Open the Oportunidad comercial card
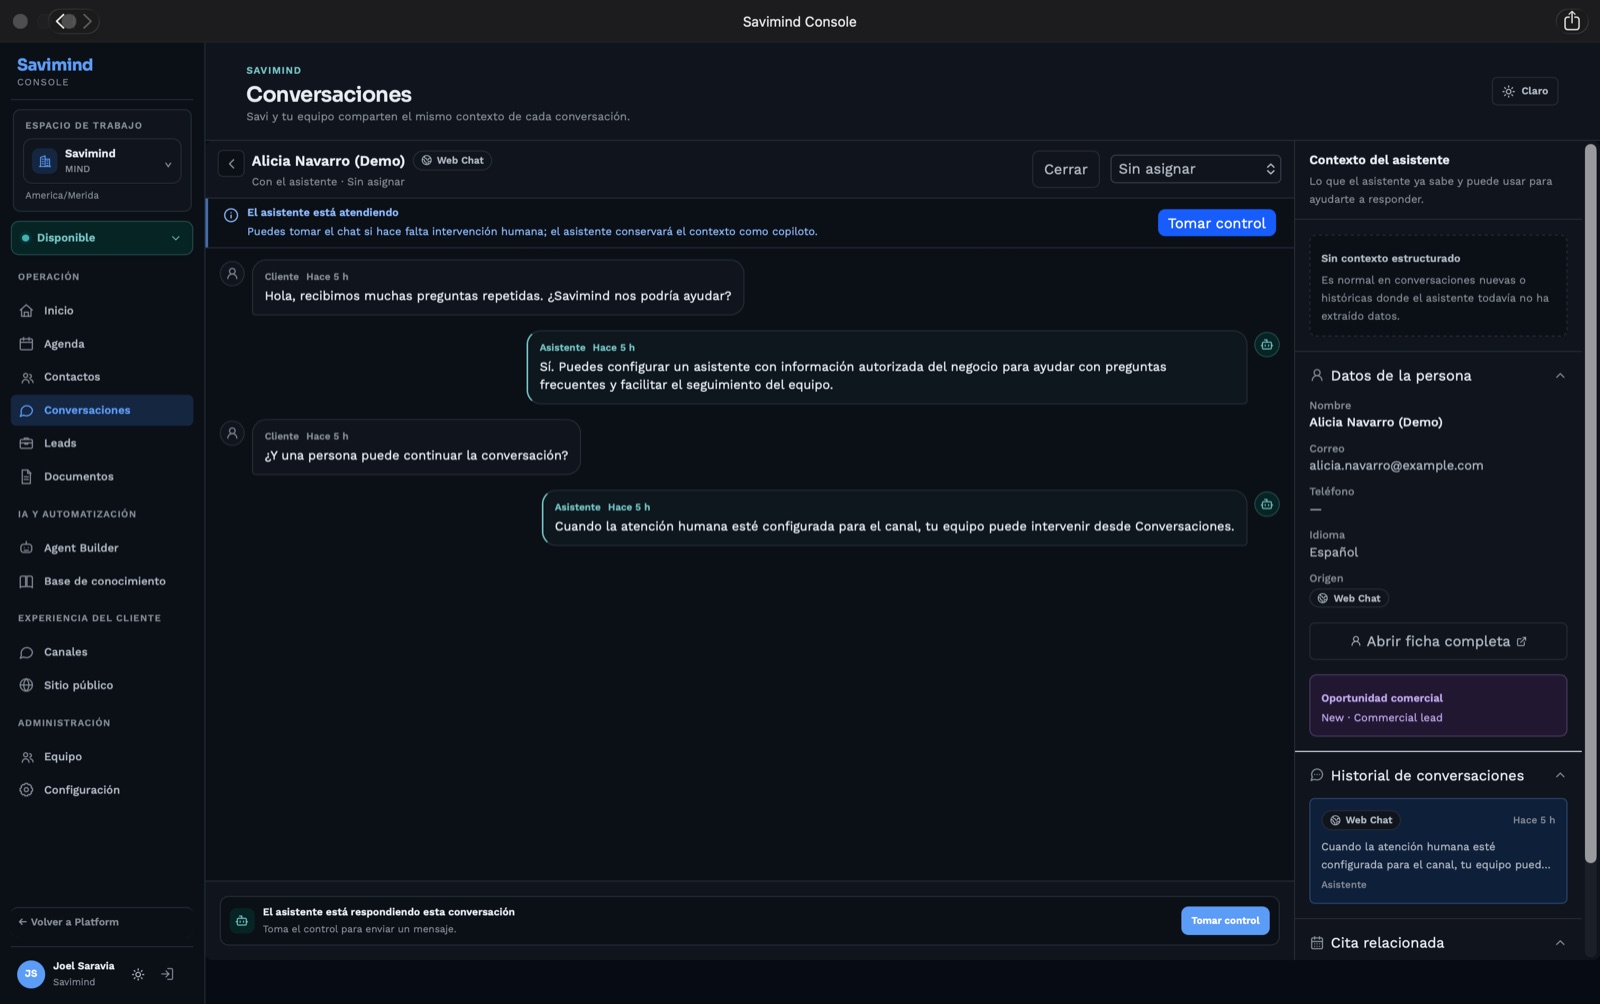1600x1004 pixels. coord(1438,706)
